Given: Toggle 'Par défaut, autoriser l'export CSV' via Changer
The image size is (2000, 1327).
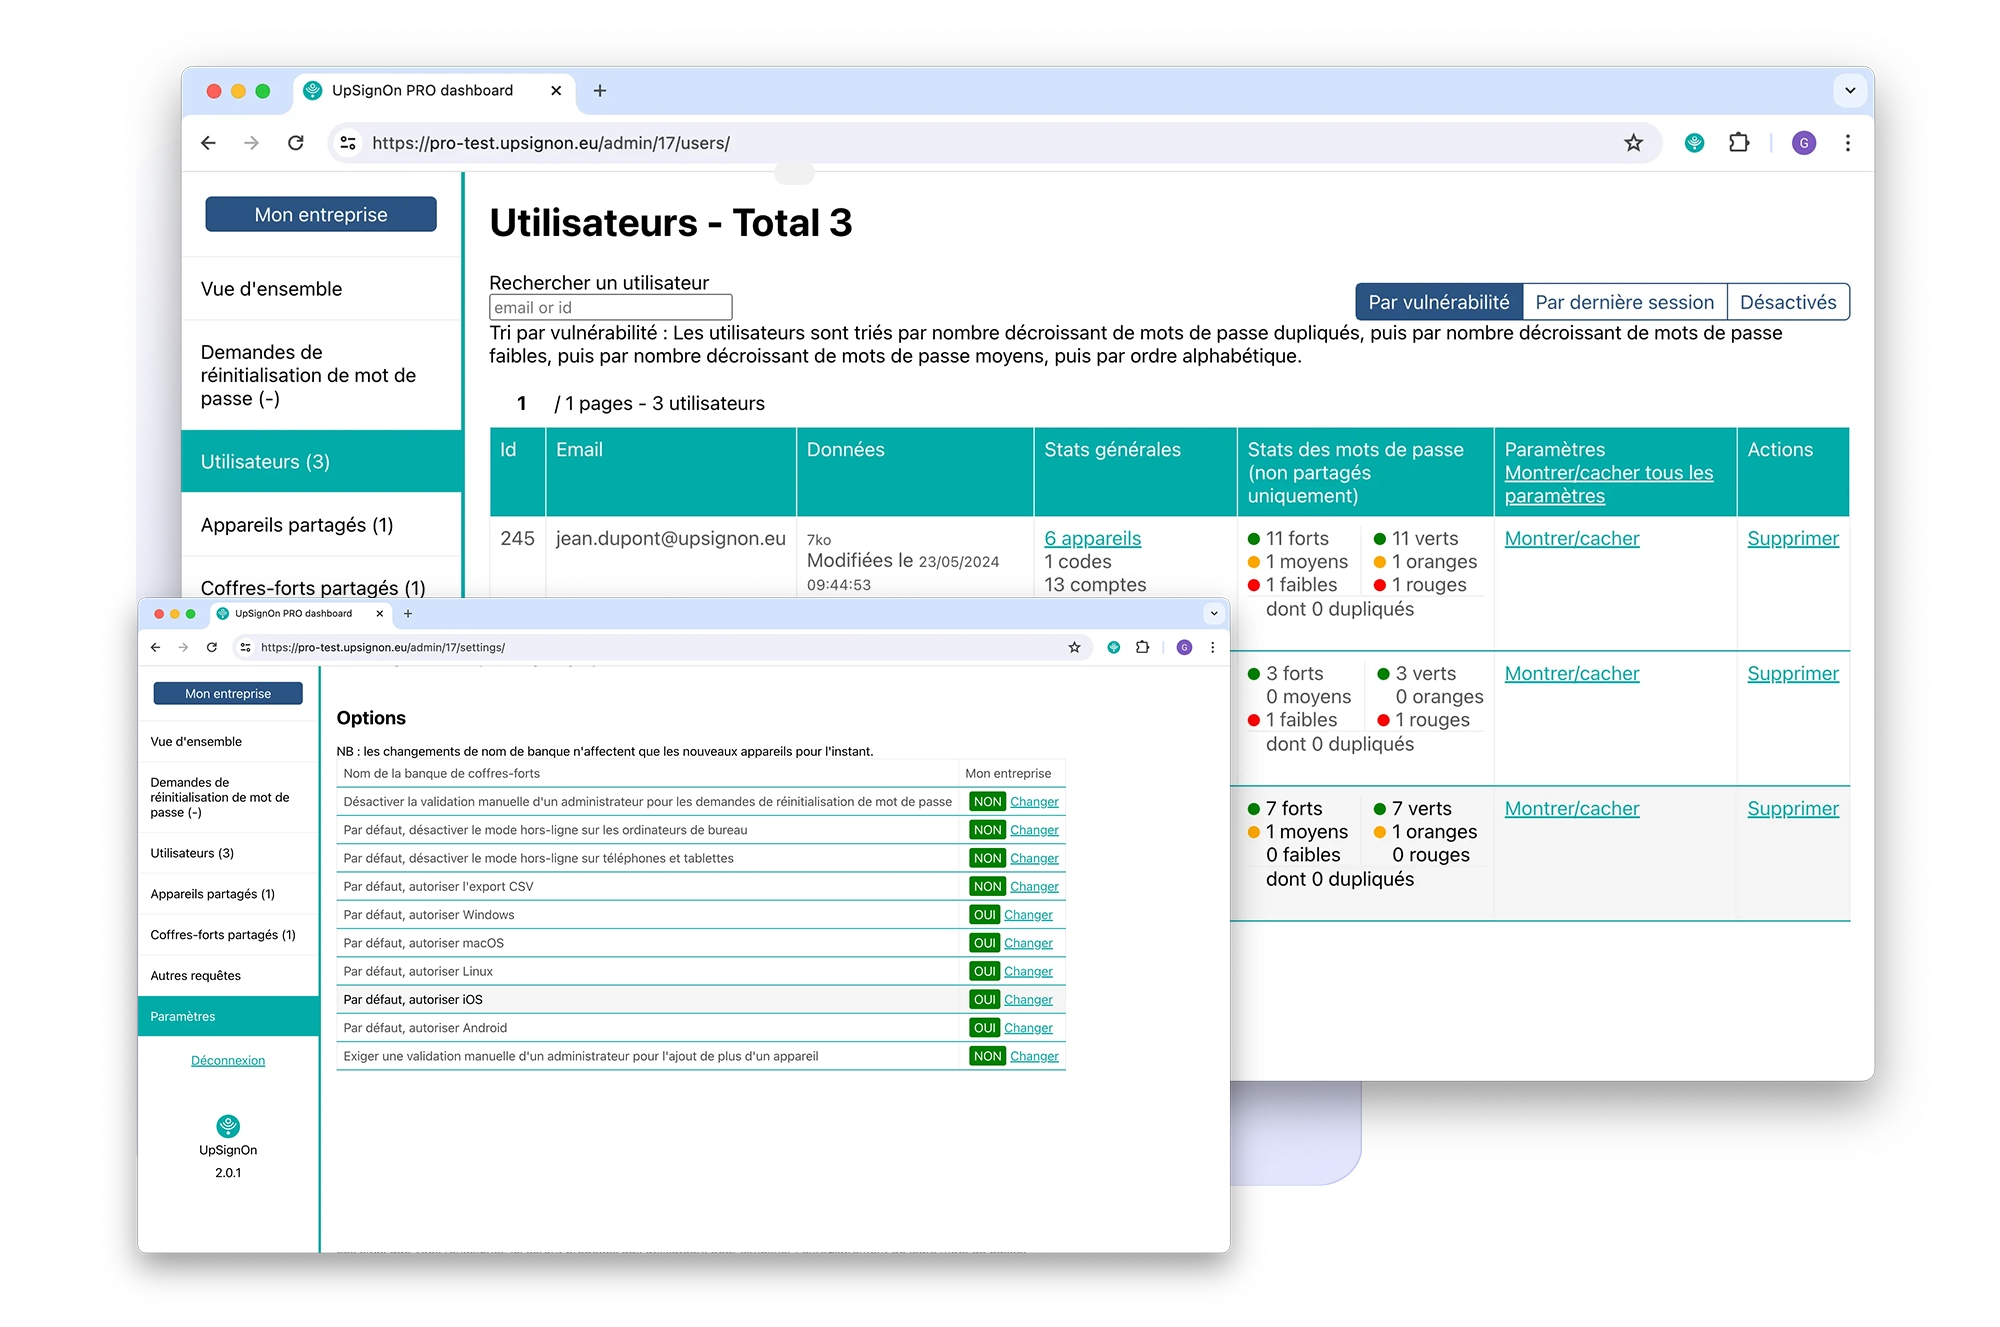Looking at the screenshot, I should 1033,886.
